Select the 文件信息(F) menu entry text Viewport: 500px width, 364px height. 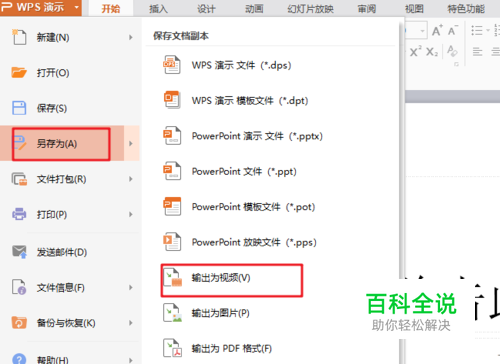pyautogui.click(x=61, y=287)
